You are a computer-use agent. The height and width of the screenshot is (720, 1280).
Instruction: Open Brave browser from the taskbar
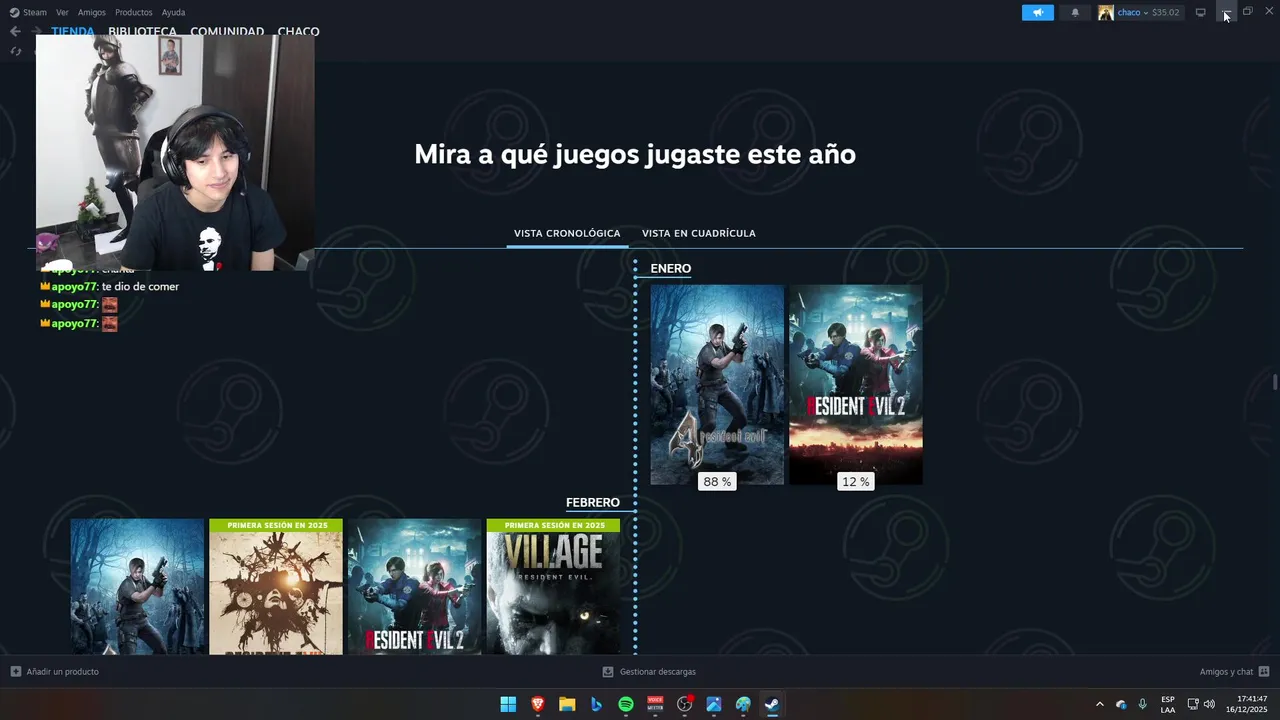[538, 704]
